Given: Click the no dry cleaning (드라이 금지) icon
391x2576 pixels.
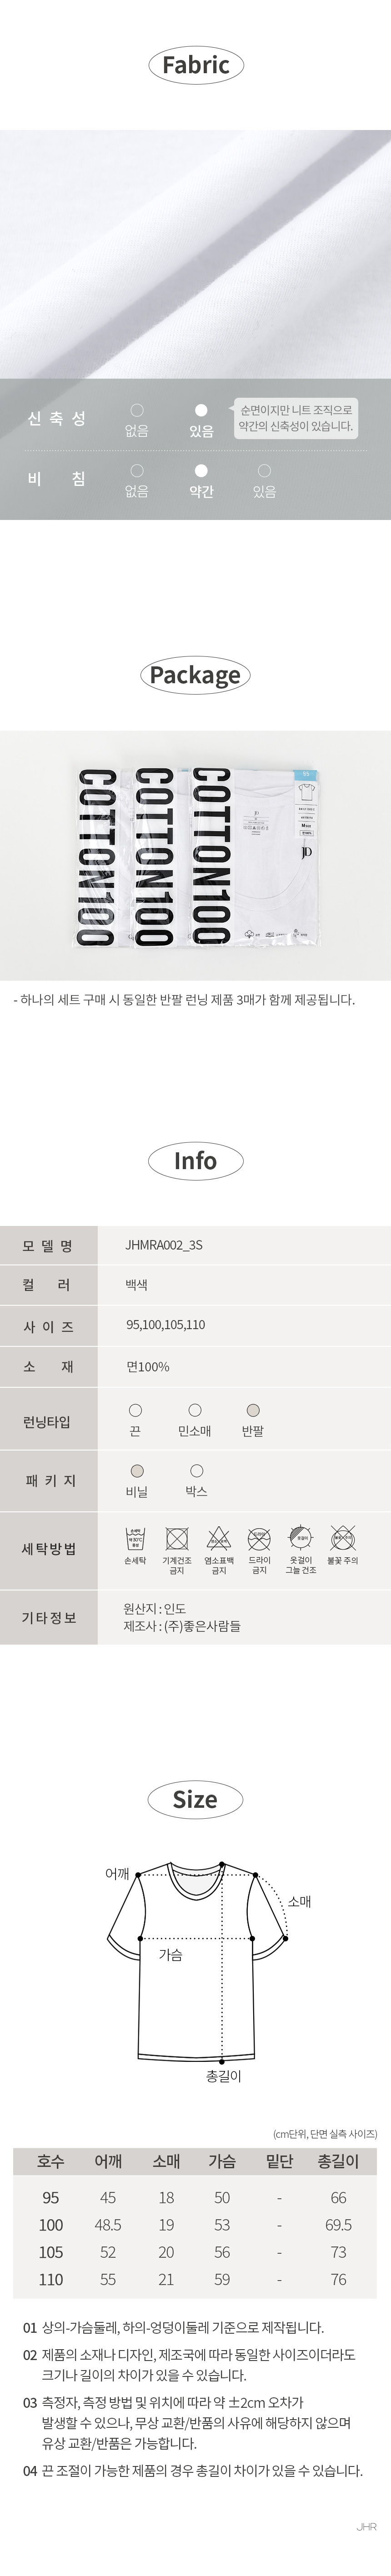Looking at the screenshot, I should click(x=259, y=1537).
